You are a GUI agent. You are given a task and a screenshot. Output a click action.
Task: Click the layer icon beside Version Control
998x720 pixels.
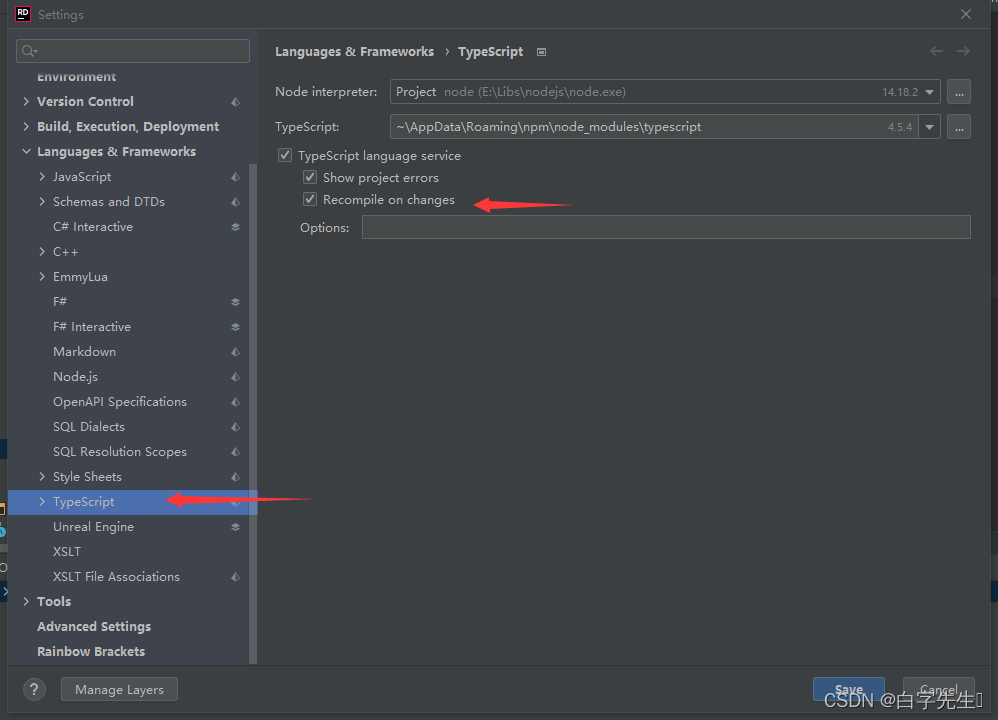[x=235, y=102]
